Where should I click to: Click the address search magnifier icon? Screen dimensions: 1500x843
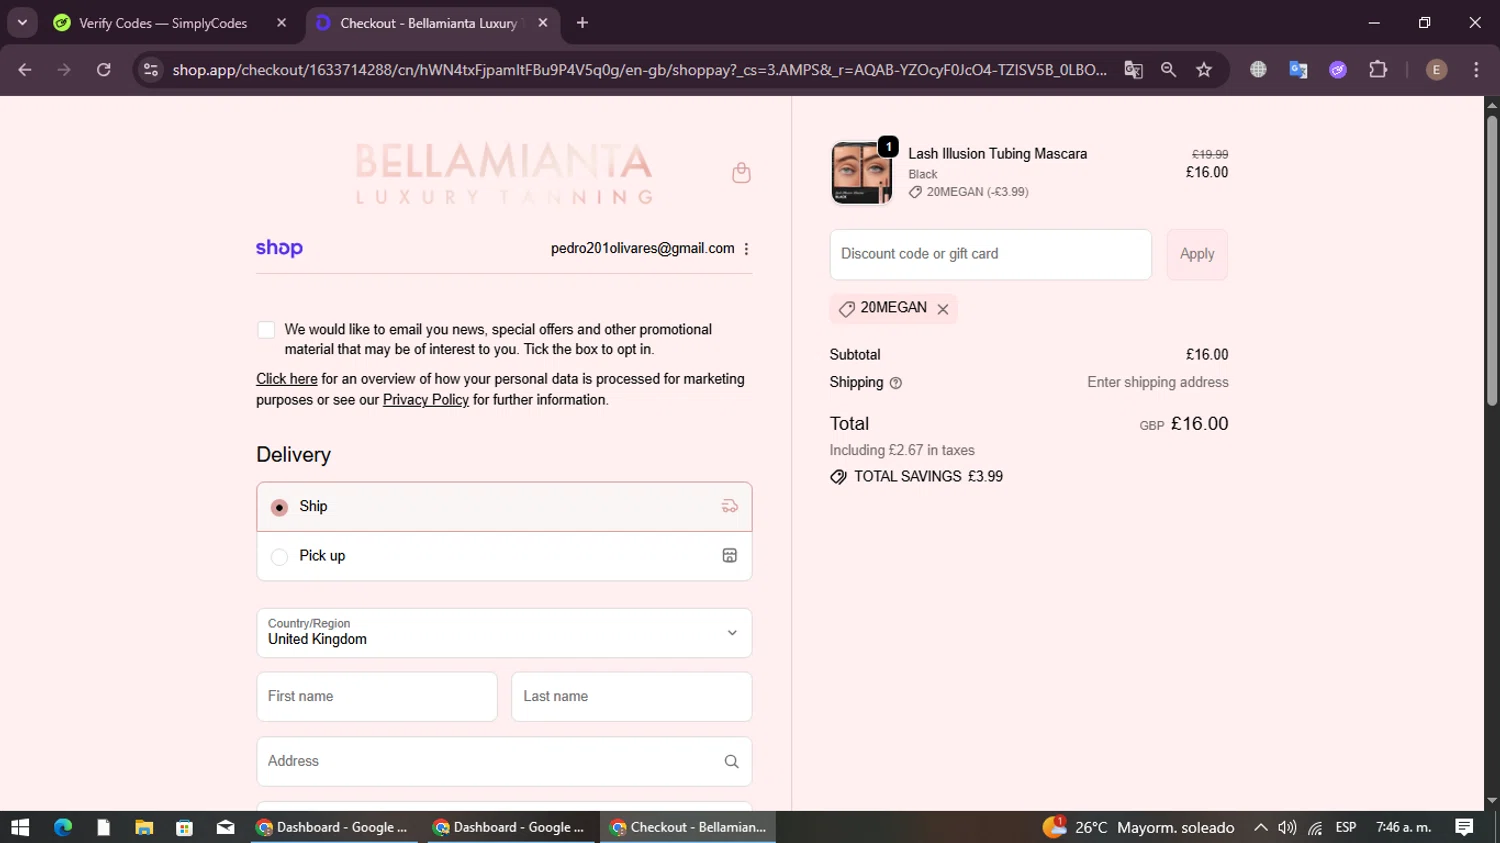[731, 762]
